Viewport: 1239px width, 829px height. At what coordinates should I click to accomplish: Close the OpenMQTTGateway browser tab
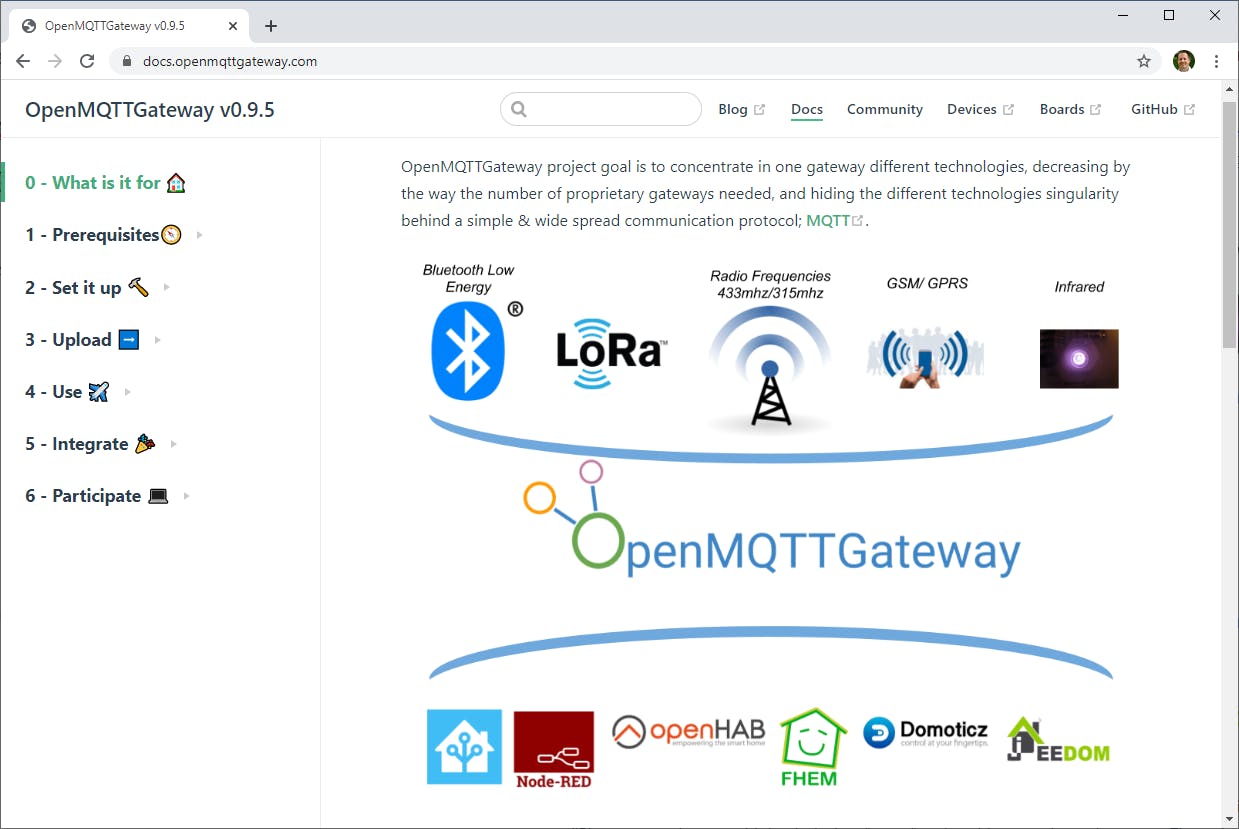pos(235,26)
